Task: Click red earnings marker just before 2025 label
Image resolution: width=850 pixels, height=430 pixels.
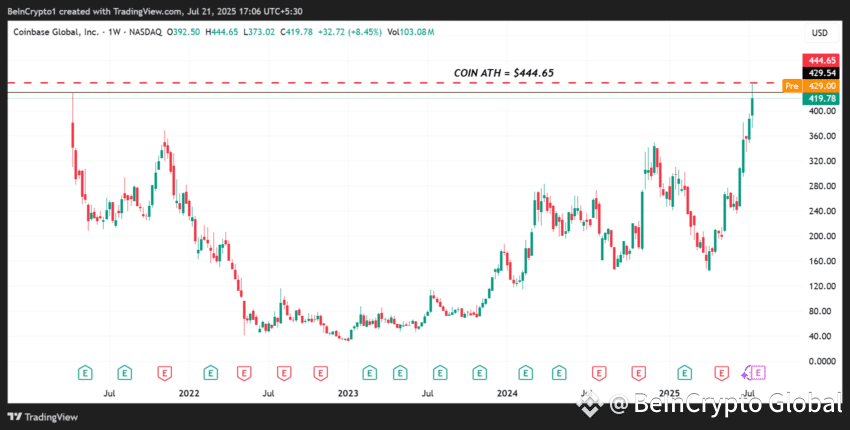Action: pos(639,373)
